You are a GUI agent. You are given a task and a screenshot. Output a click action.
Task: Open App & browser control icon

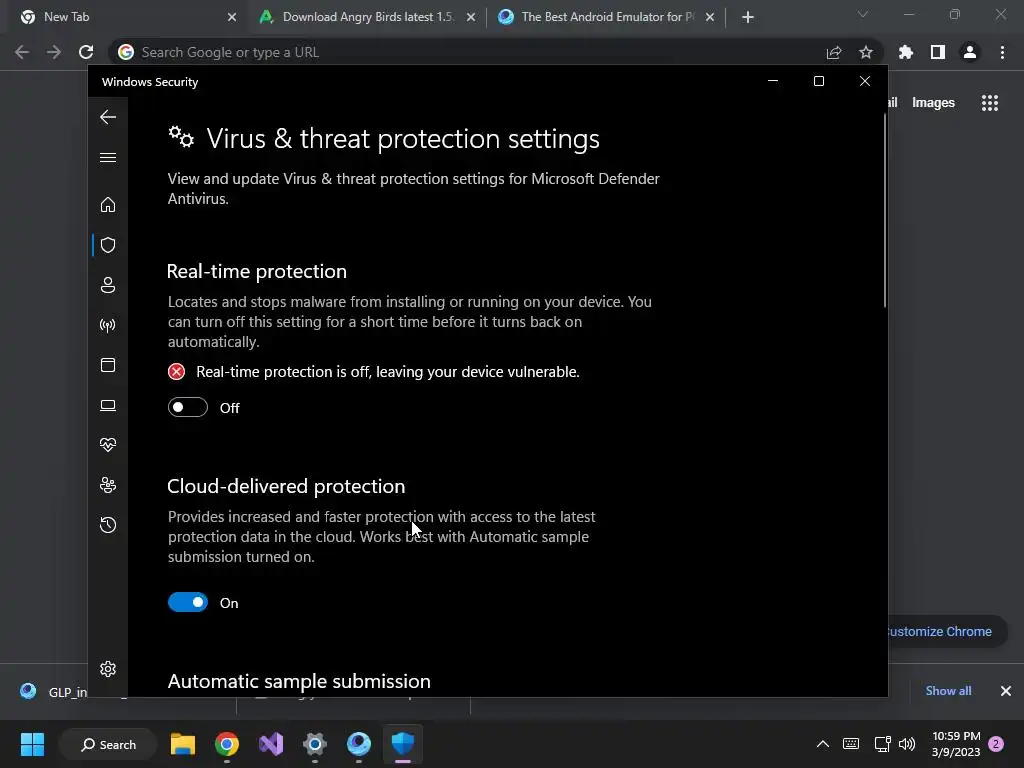tap(108, 365)
